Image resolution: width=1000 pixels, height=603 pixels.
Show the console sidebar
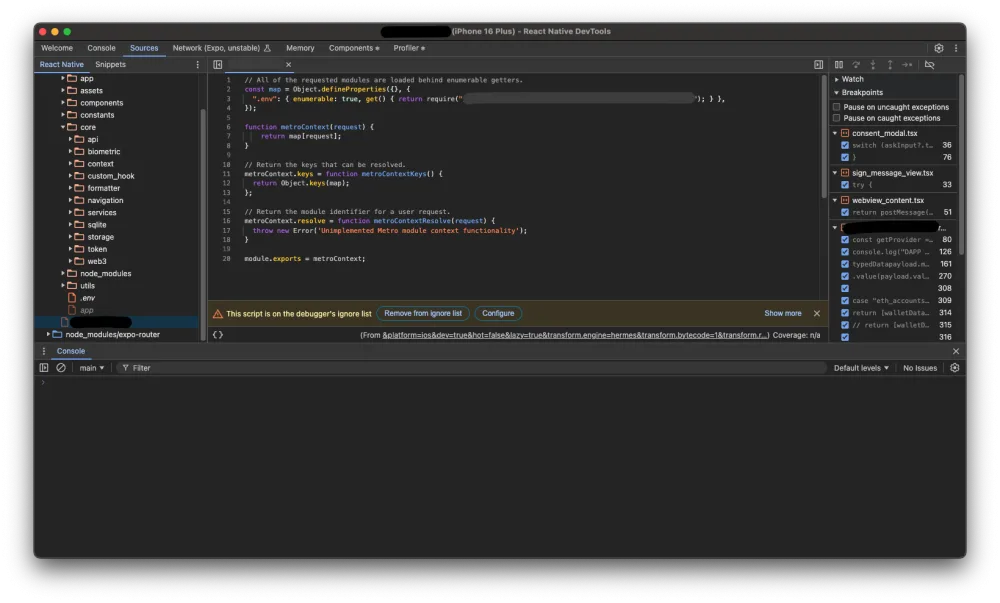tap(44, 368)
